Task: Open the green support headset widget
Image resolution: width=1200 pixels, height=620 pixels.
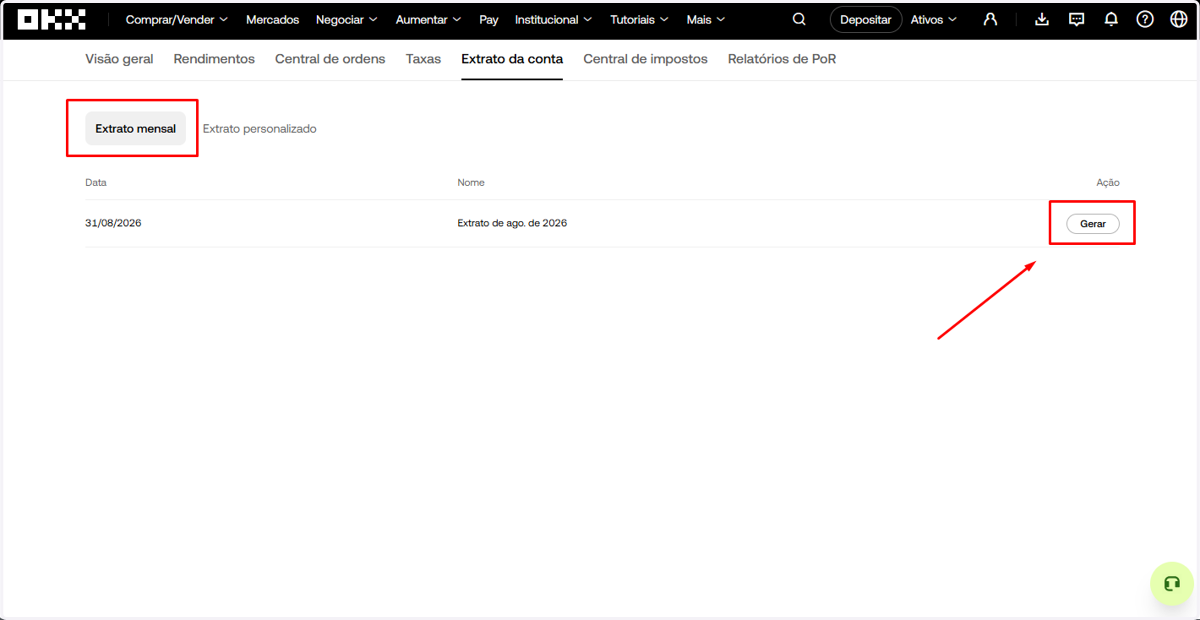Action: coord(1171,584)
